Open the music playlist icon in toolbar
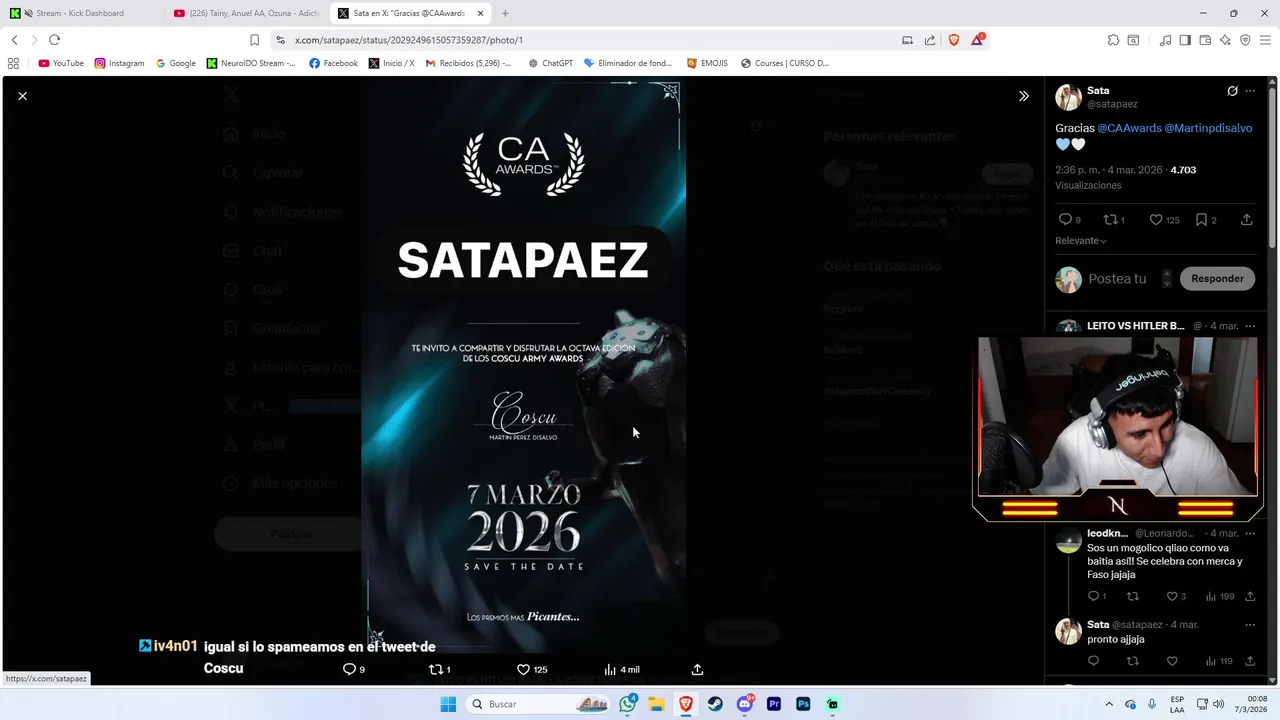This screenshot has height=720, width=1280. (x=1165, y=40)
